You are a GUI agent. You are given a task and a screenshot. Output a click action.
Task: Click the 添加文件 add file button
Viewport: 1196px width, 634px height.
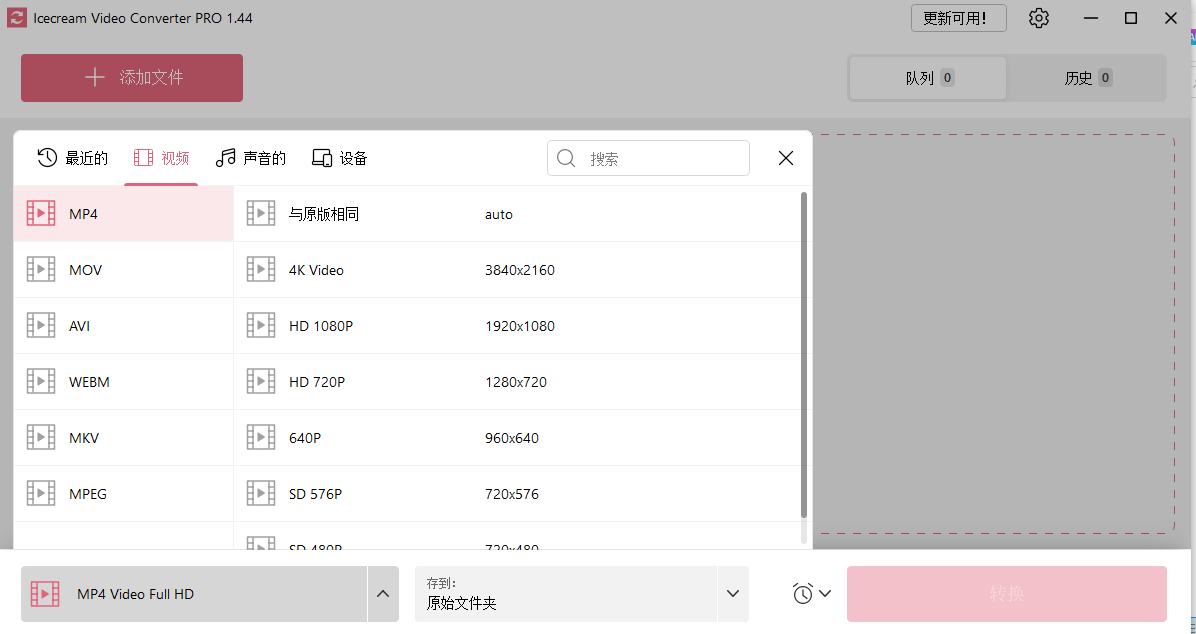pyautogui.click(x=132, y=78)
